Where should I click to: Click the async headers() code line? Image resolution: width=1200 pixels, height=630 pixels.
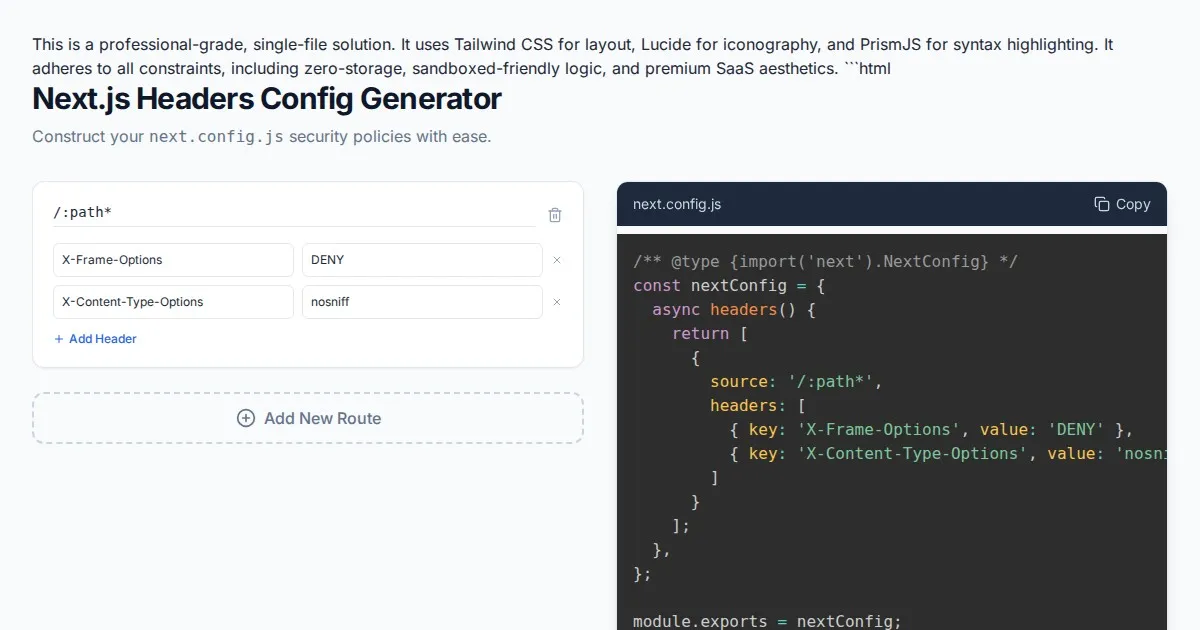tap(734, 309)
